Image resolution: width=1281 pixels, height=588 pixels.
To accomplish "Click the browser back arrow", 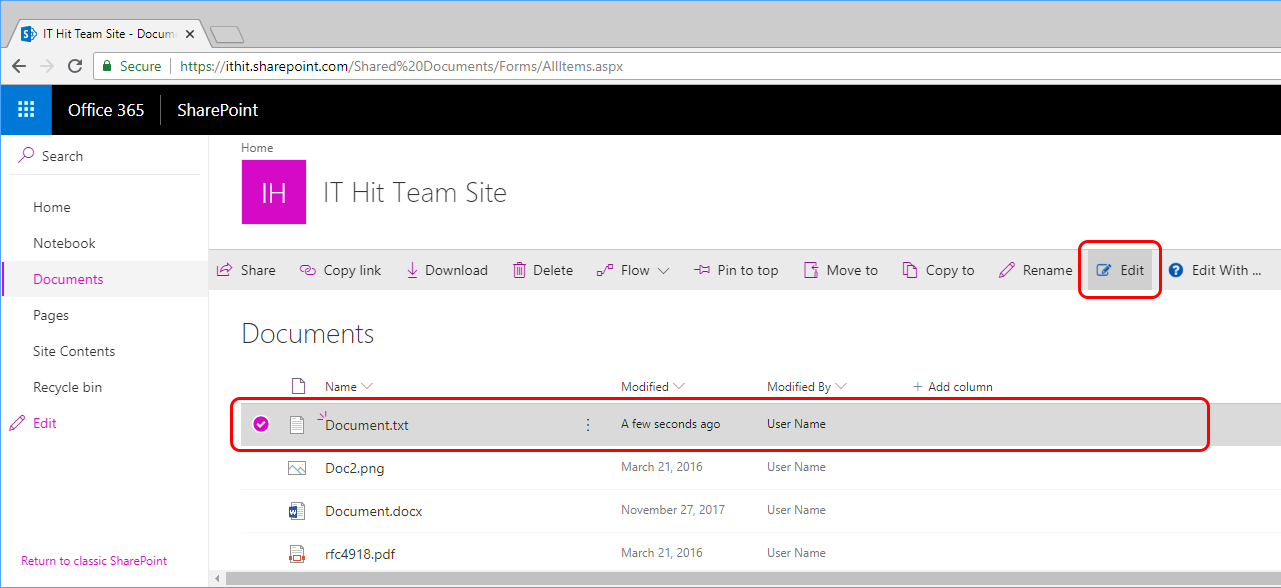I will [x=19, y=66].
